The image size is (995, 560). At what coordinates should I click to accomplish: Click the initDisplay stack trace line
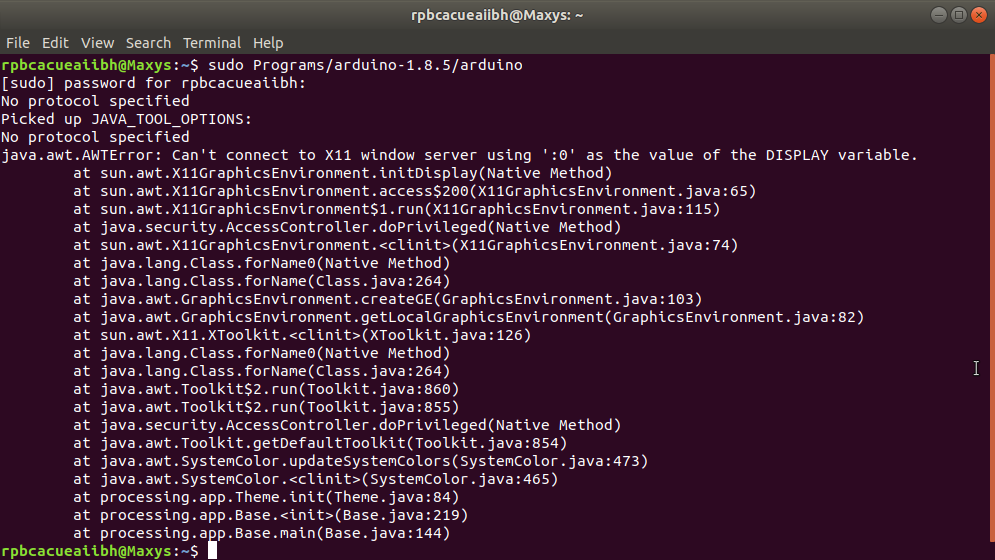click(342, 173)
